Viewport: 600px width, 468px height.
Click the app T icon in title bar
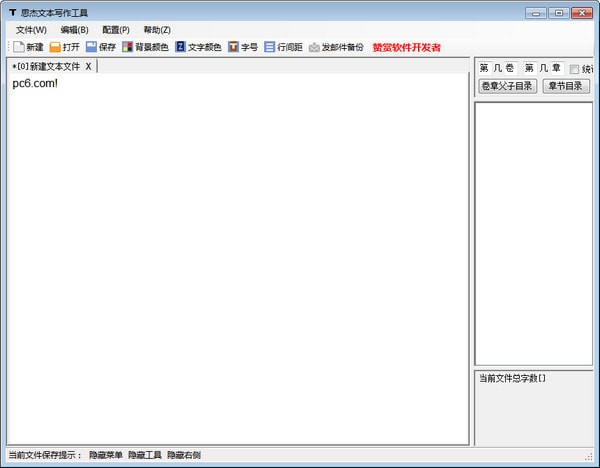(13, 13)
